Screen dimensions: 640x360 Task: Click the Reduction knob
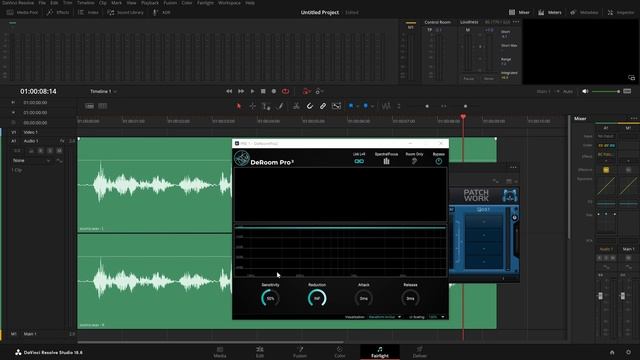[x=317, y=298]
